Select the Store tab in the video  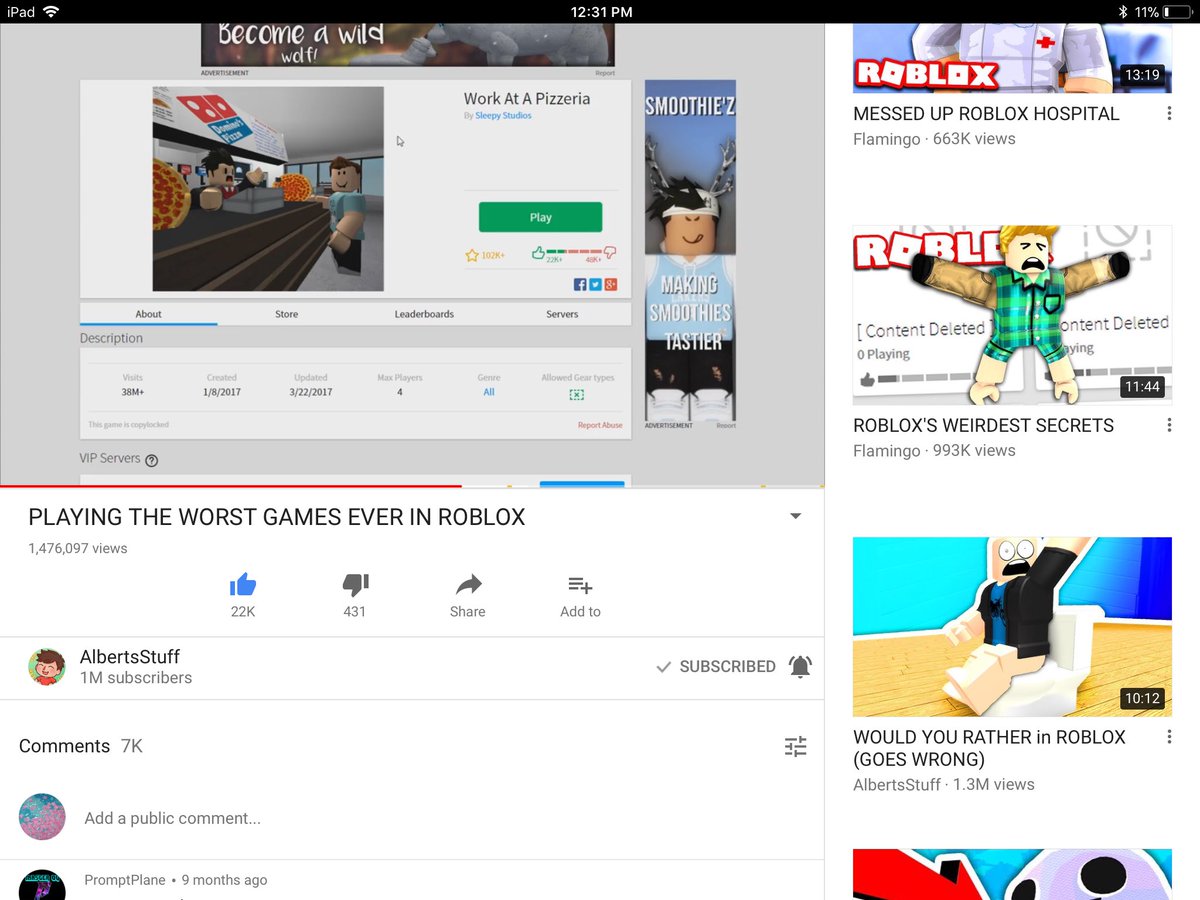287,314
